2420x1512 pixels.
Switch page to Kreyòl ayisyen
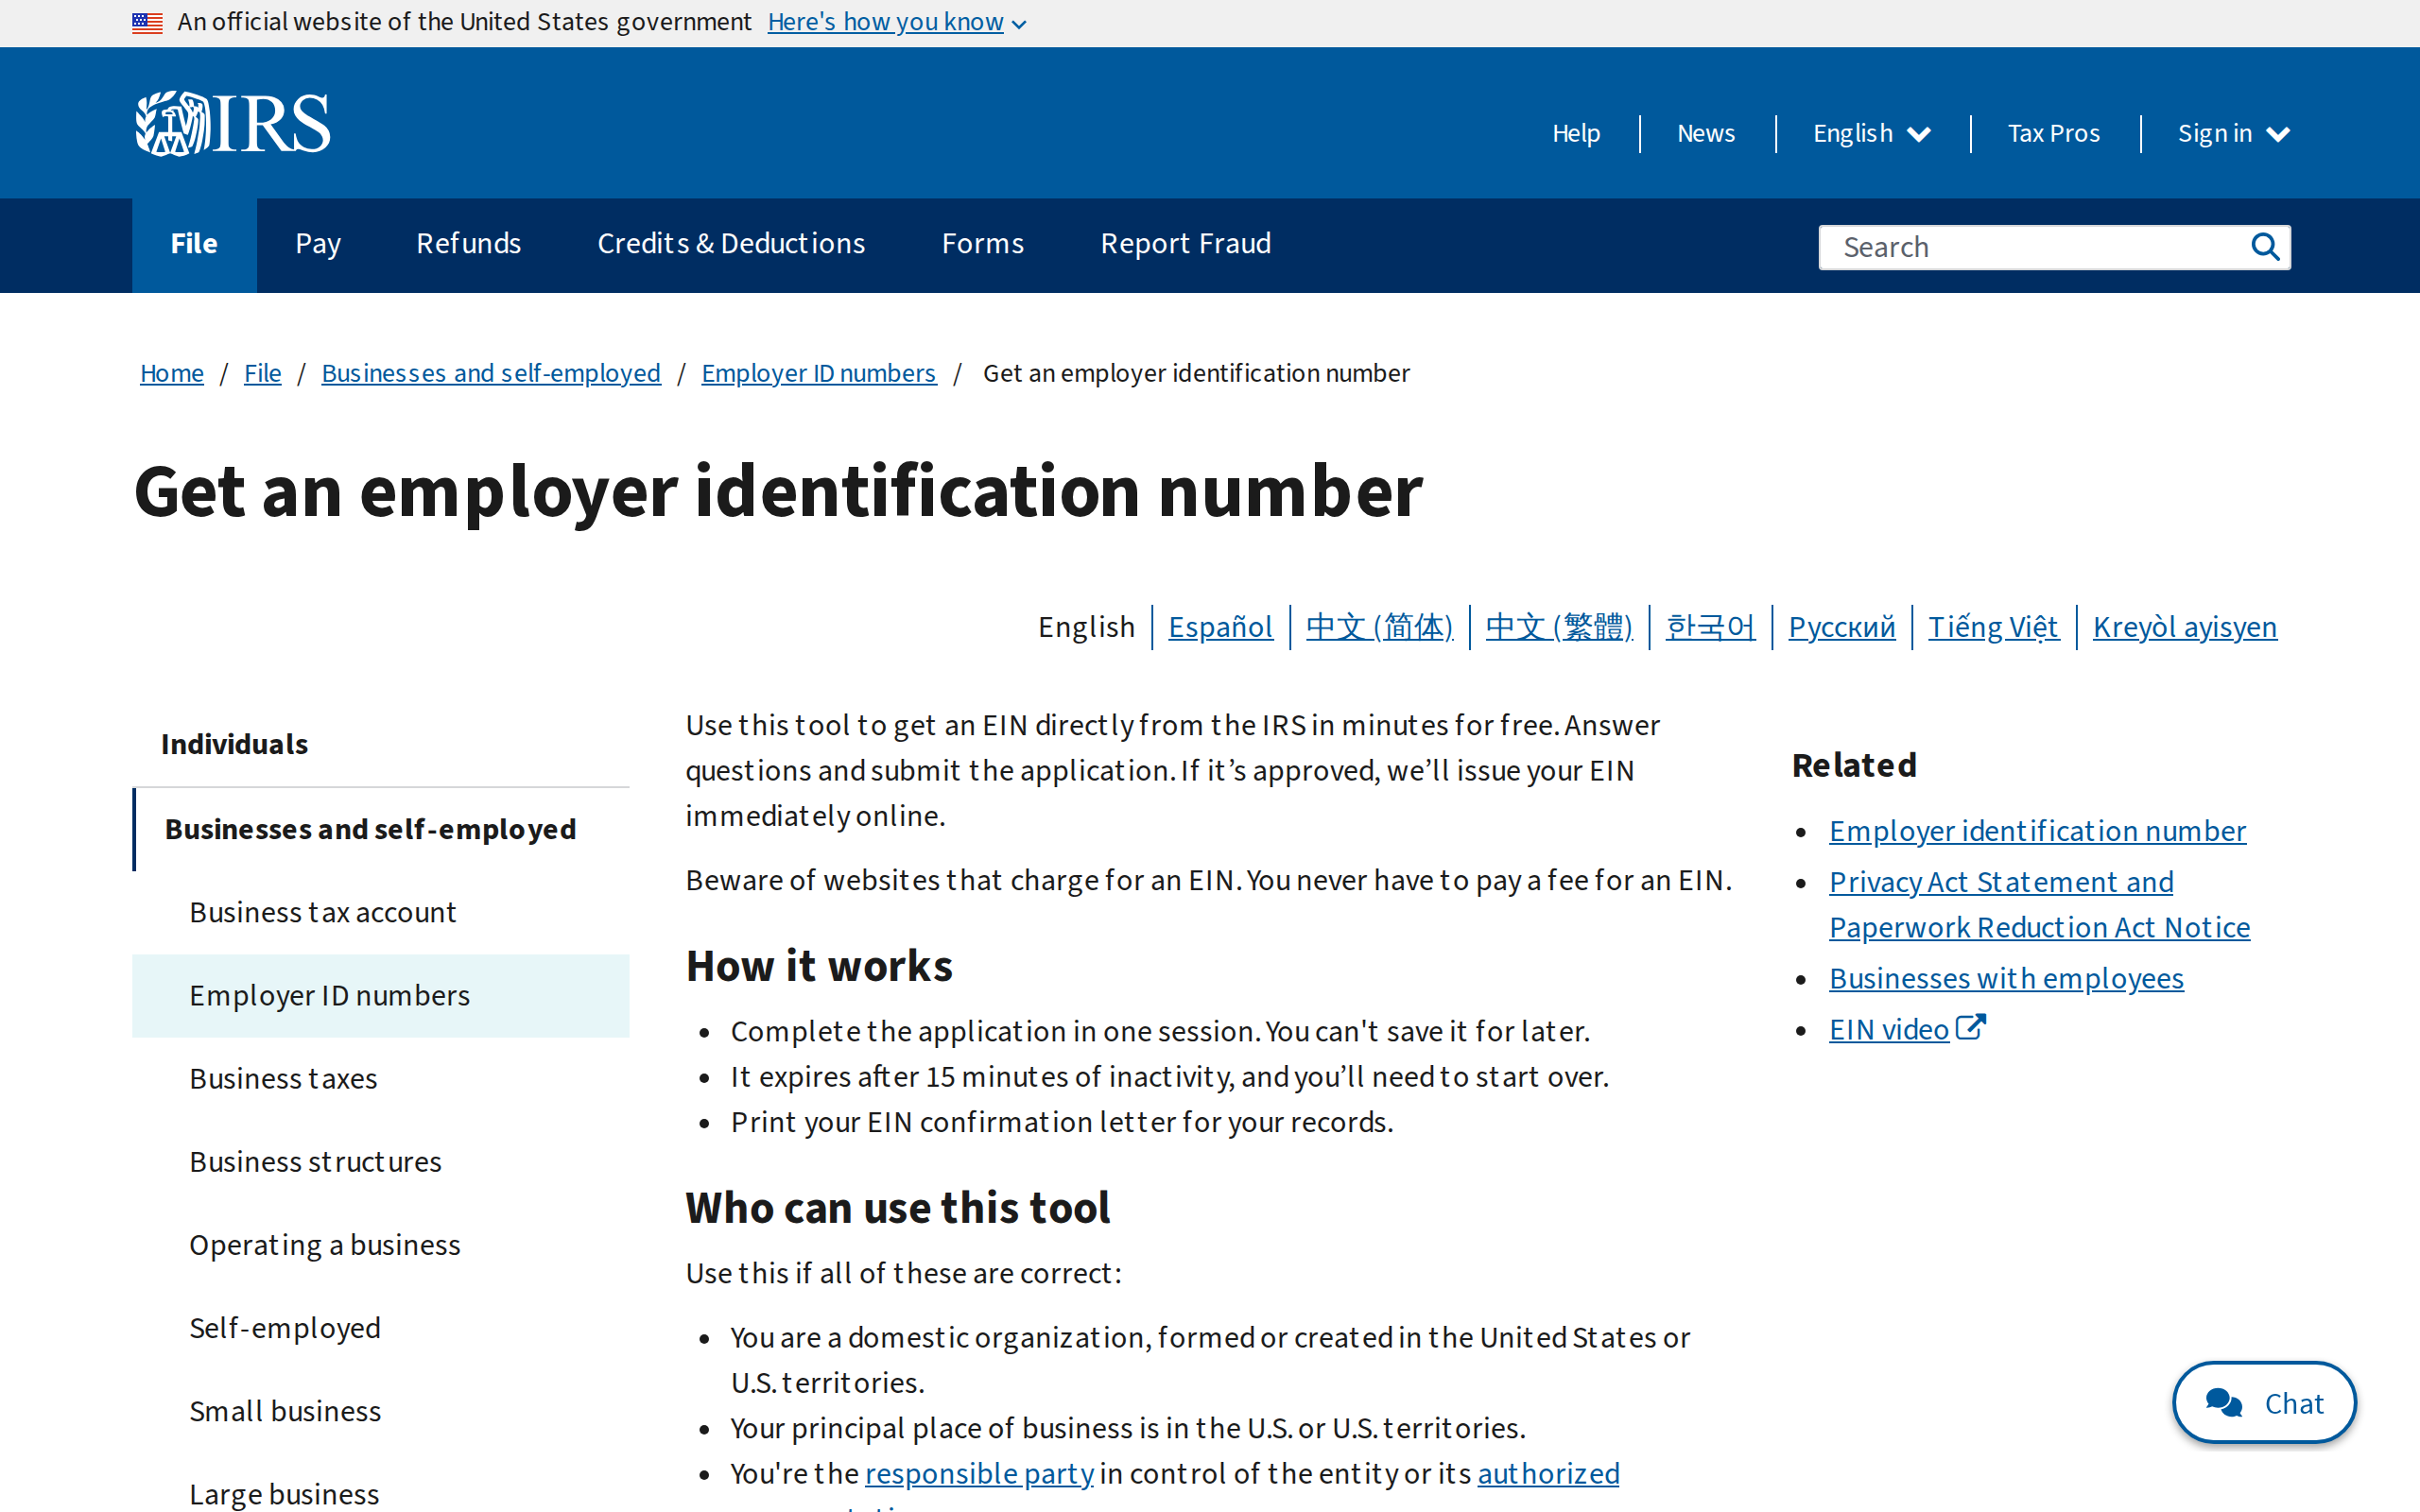(2184, 627)
